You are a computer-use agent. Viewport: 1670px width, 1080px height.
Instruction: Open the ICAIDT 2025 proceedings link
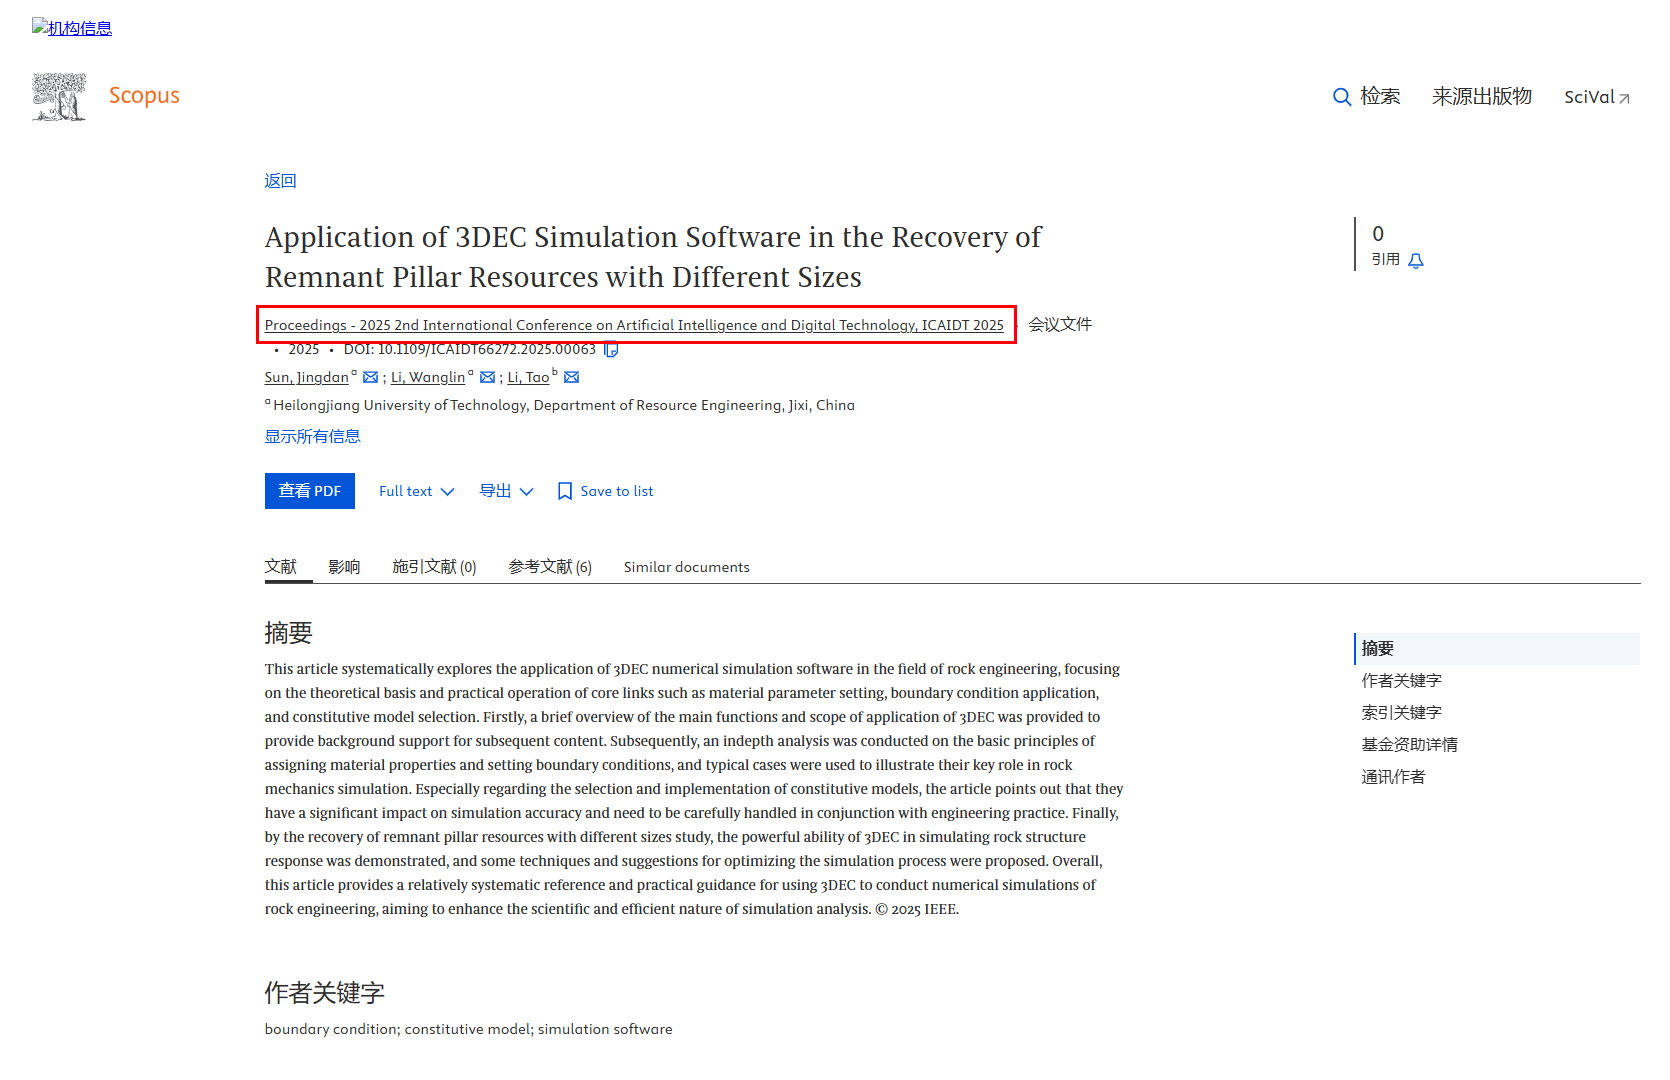pos(633,325)
